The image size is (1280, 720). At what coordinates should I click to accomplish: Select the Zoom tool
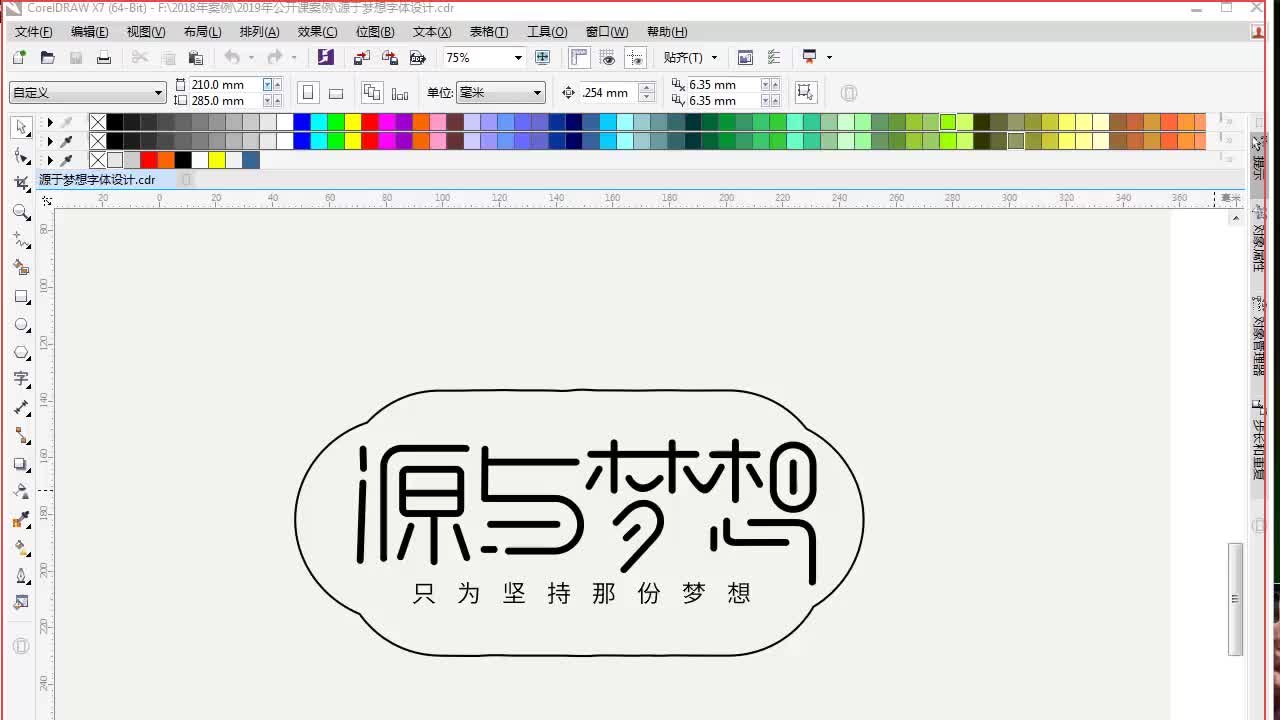21,212
